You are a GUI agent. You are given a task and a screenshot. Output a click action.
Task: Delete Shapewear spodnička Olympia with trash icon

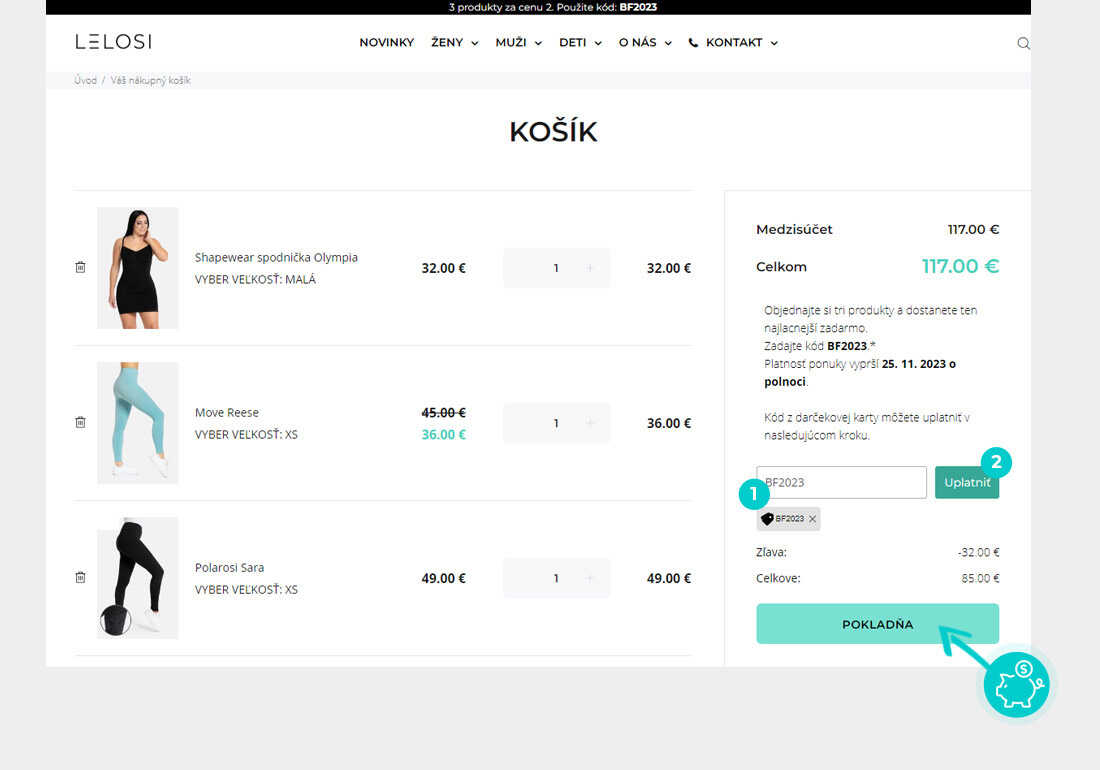(81, 267)
